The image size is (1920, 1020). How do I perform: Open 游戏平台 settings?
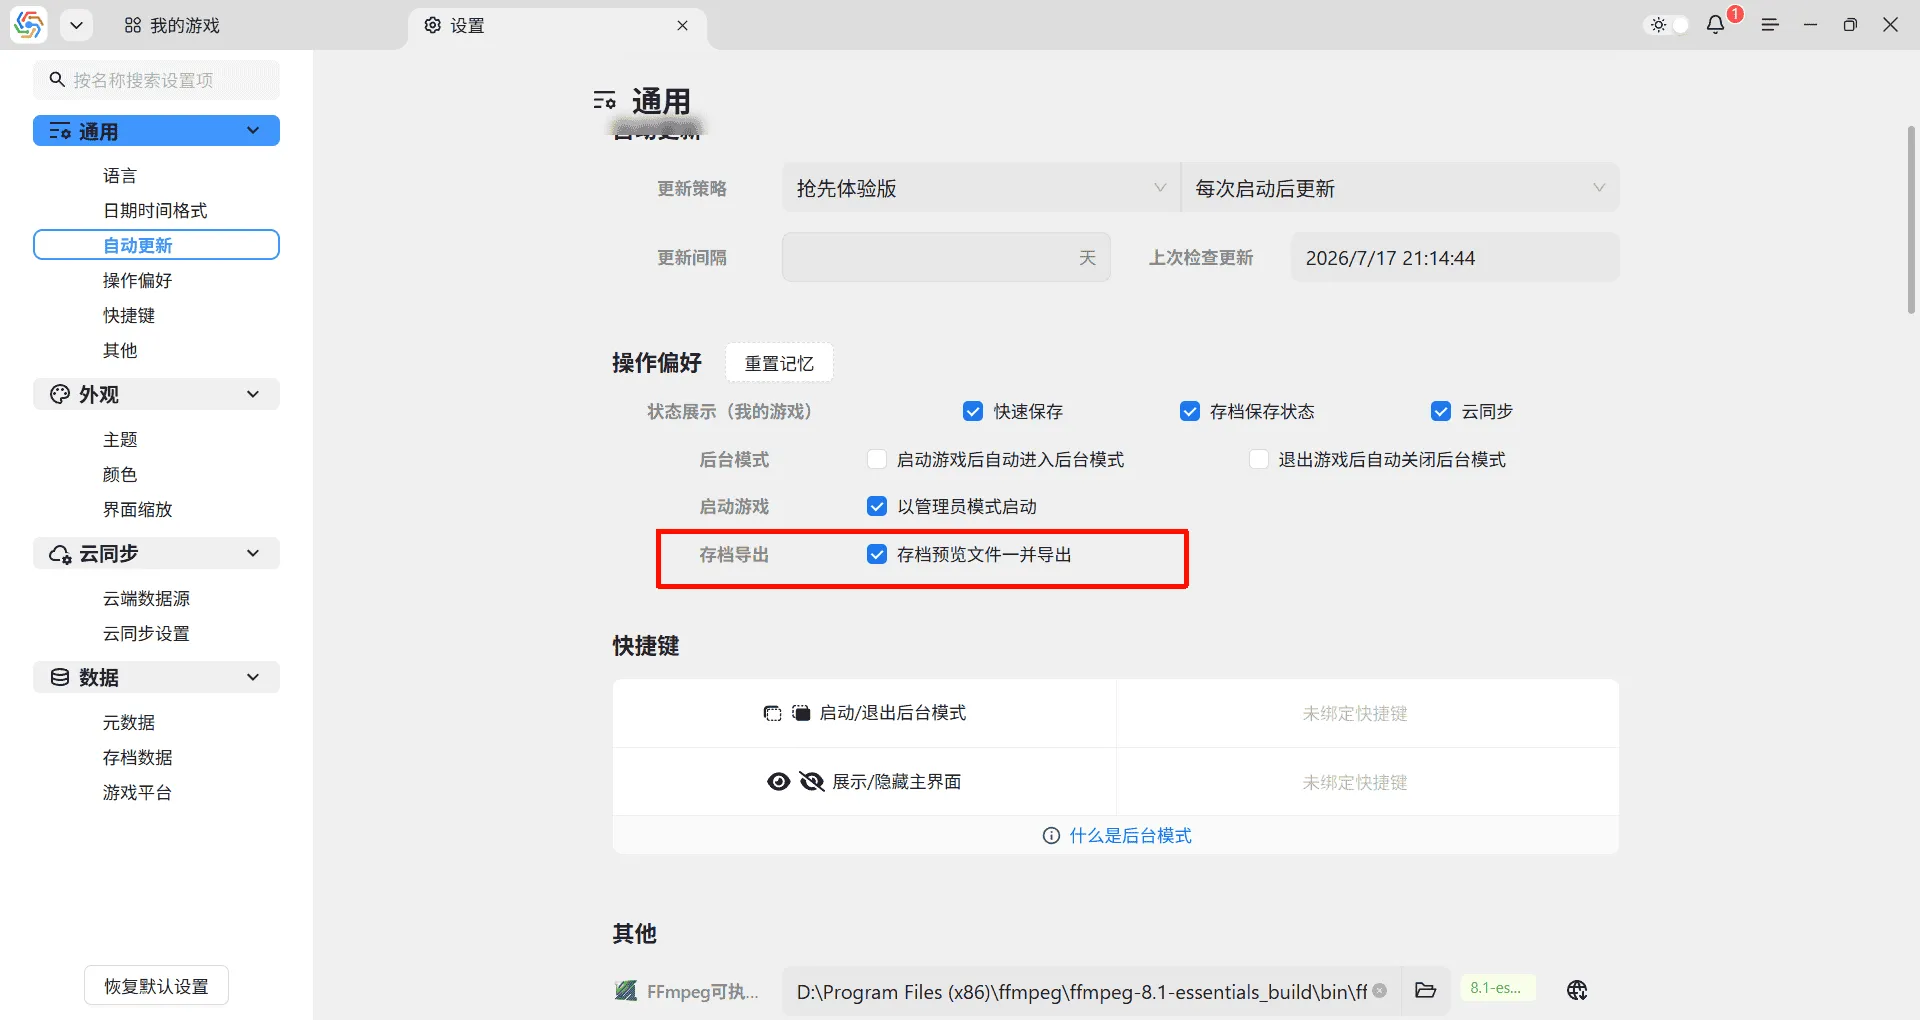point(137,792)
